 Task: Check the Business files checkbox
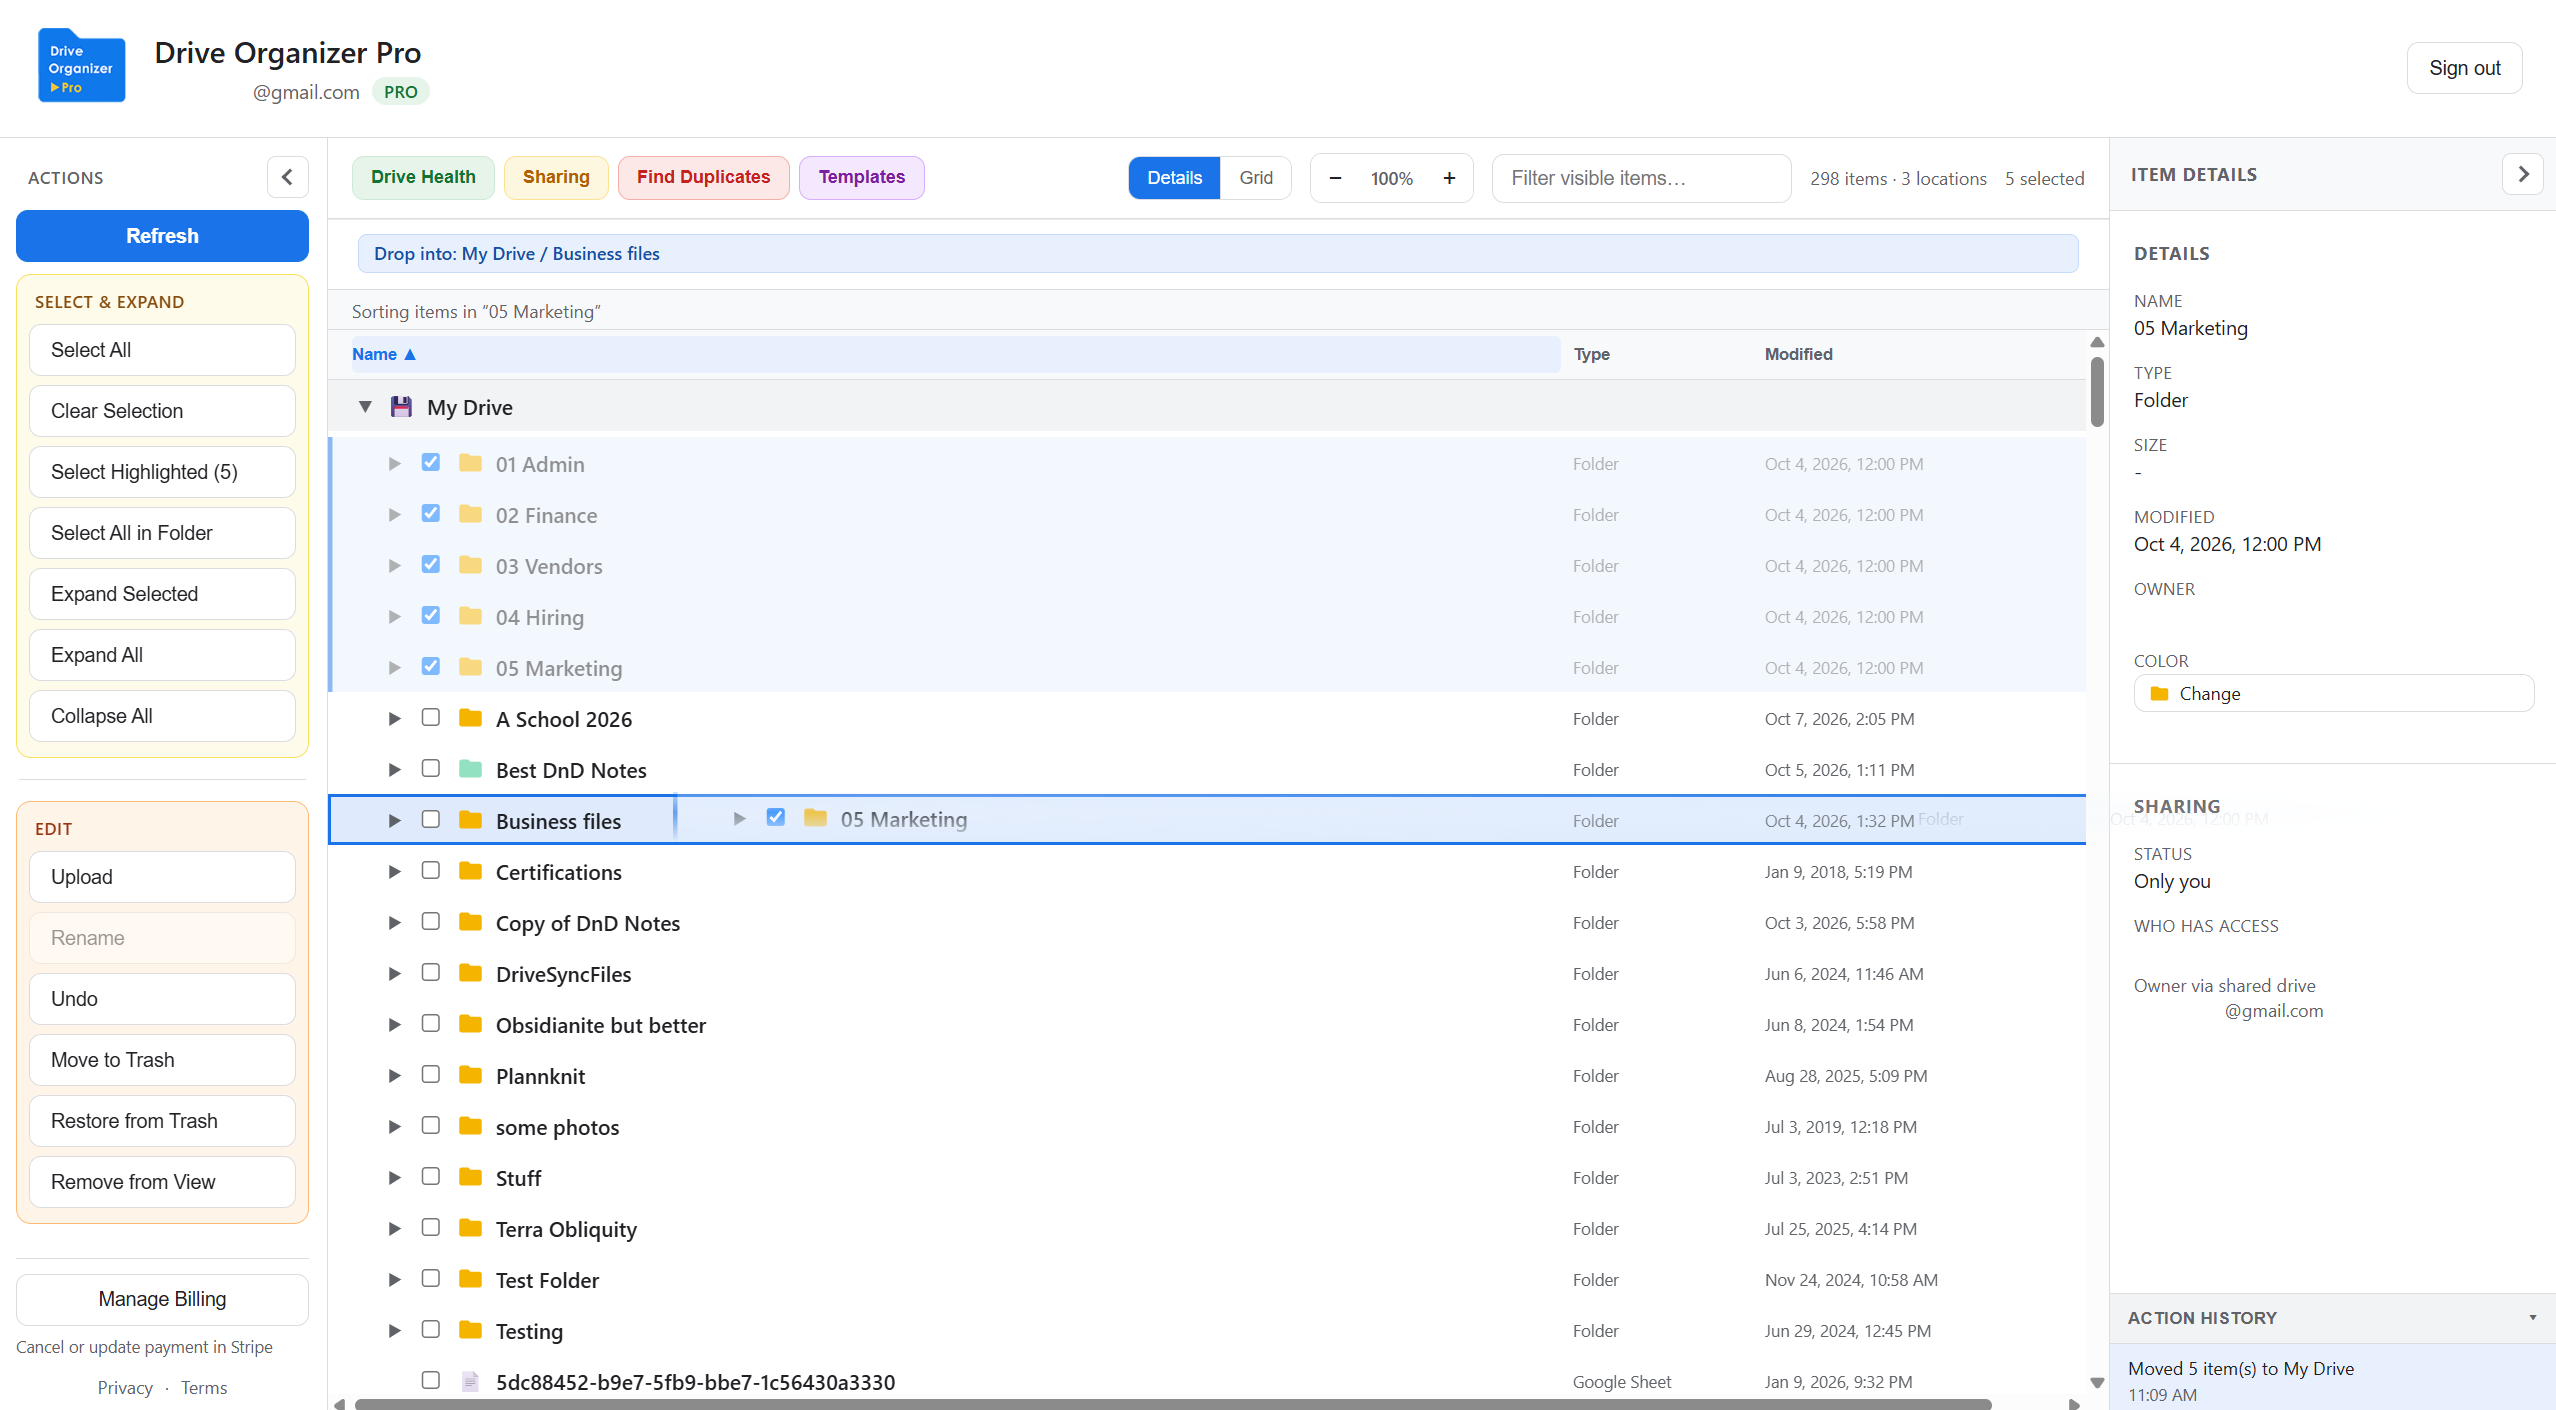(x=431, y=819)
